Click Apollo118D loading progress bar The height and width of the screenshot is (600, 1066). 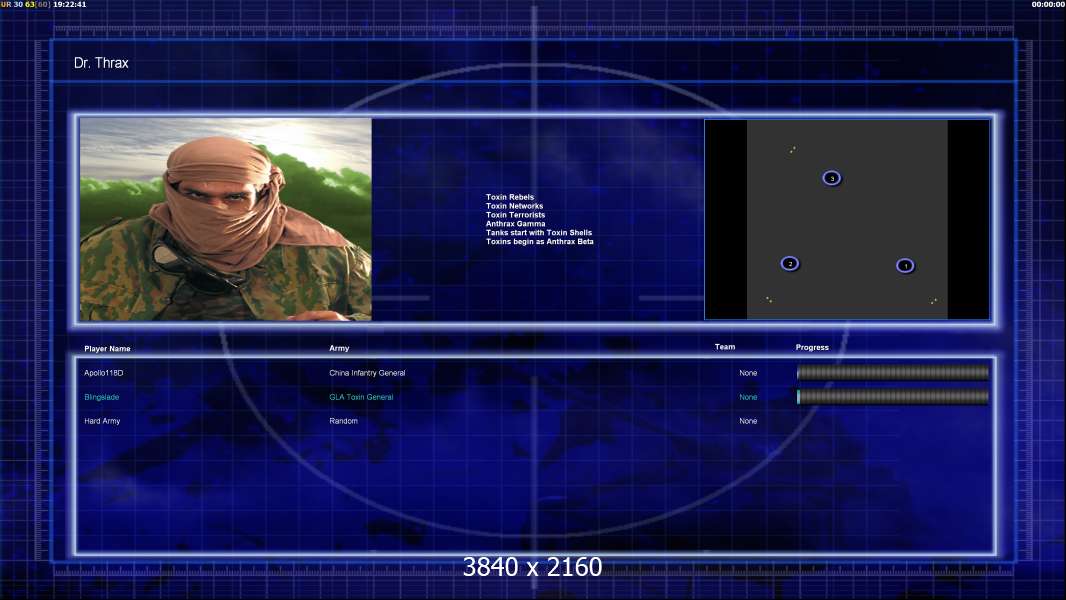pyautogui.click(x=893, y=372)
